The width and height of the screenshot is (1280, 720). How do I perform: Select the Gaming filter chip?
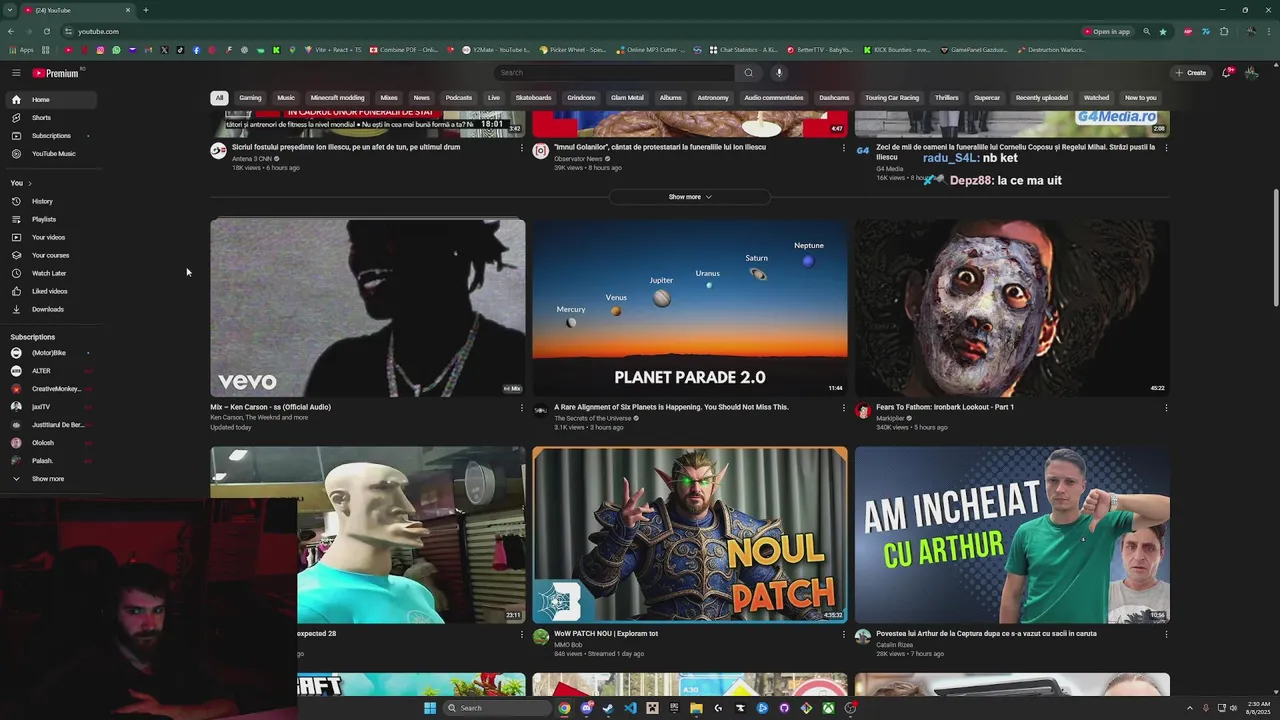pyautogui.click(x=250, y=98)
